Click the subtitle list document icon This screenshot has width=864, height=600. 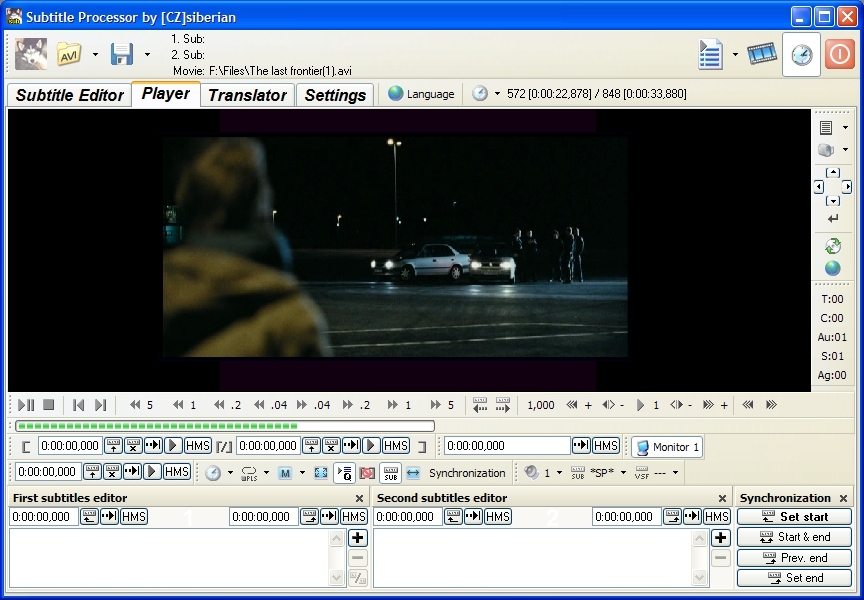(x=711, y=54)
